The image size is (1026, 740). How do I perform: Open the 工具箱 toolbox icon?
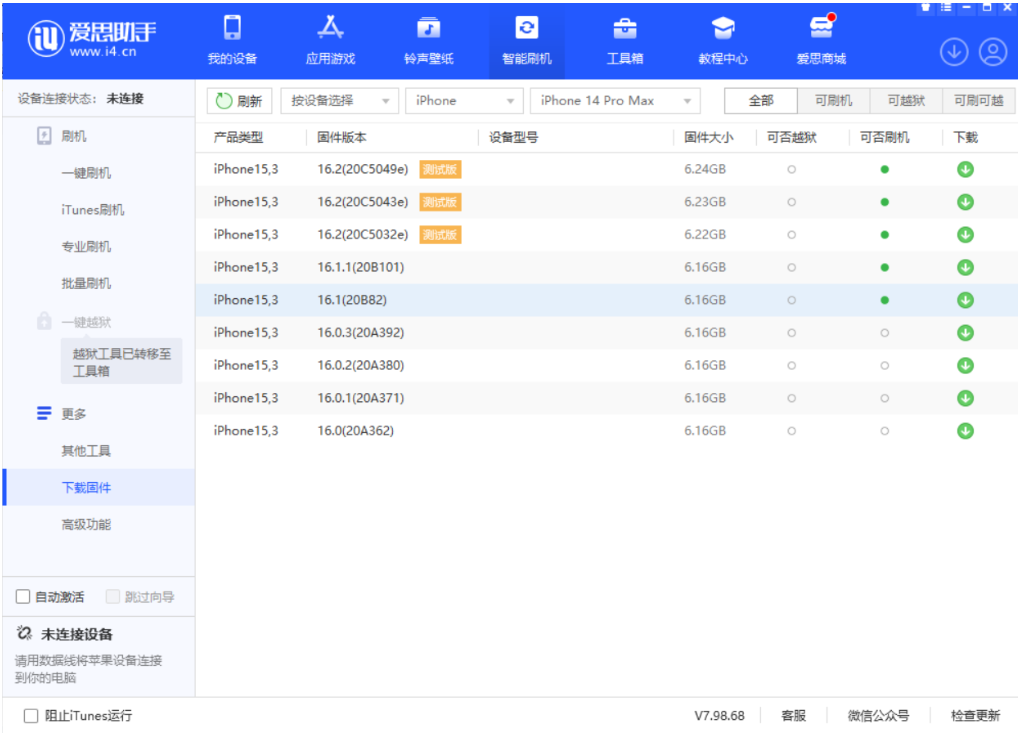(625, 29)
